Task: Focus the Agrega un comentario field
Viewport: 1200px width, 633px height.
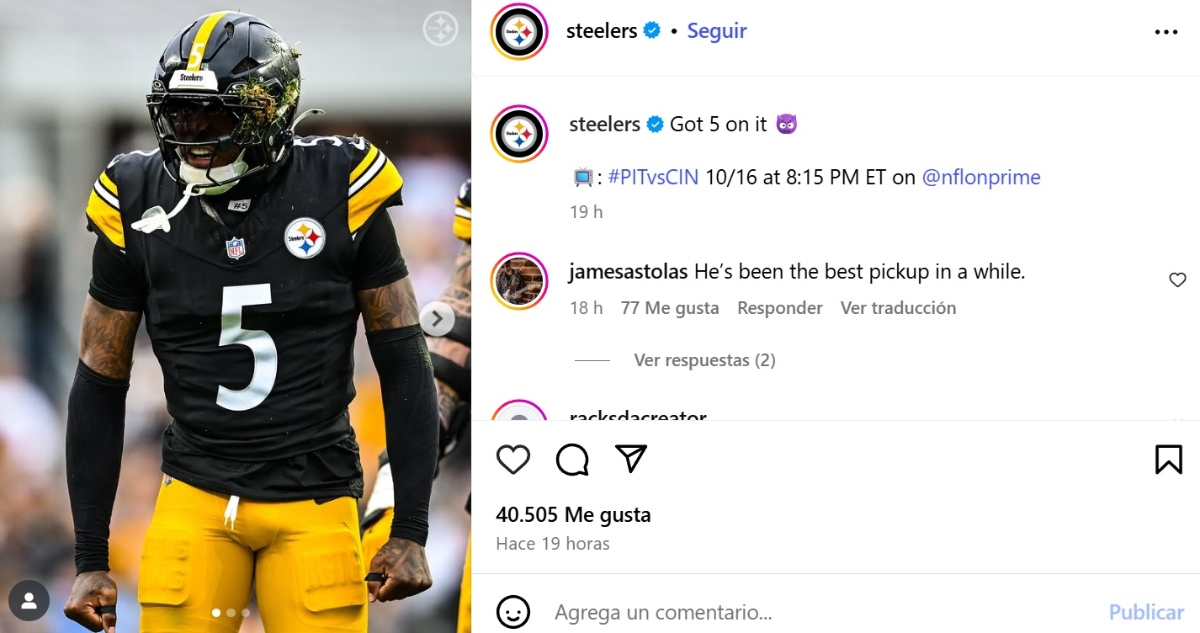Action: pyautogui.click(x=820, y=612)
